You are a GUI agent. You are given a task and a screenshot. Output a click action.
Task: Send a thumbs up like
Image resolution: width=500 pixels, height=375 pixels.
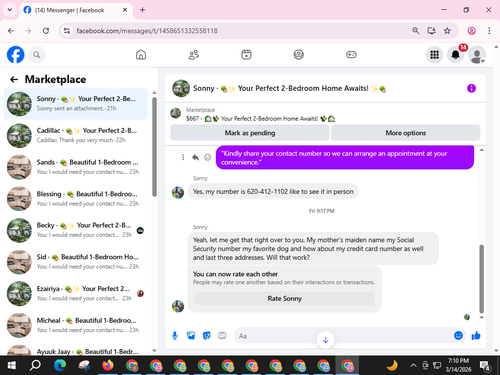point(476,335)
